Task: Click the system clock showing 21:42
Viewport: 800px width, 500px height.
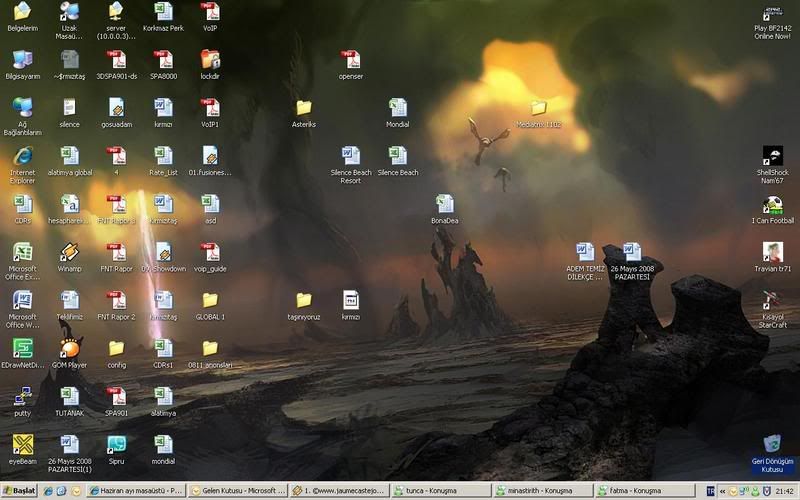Action: [784, 491]
